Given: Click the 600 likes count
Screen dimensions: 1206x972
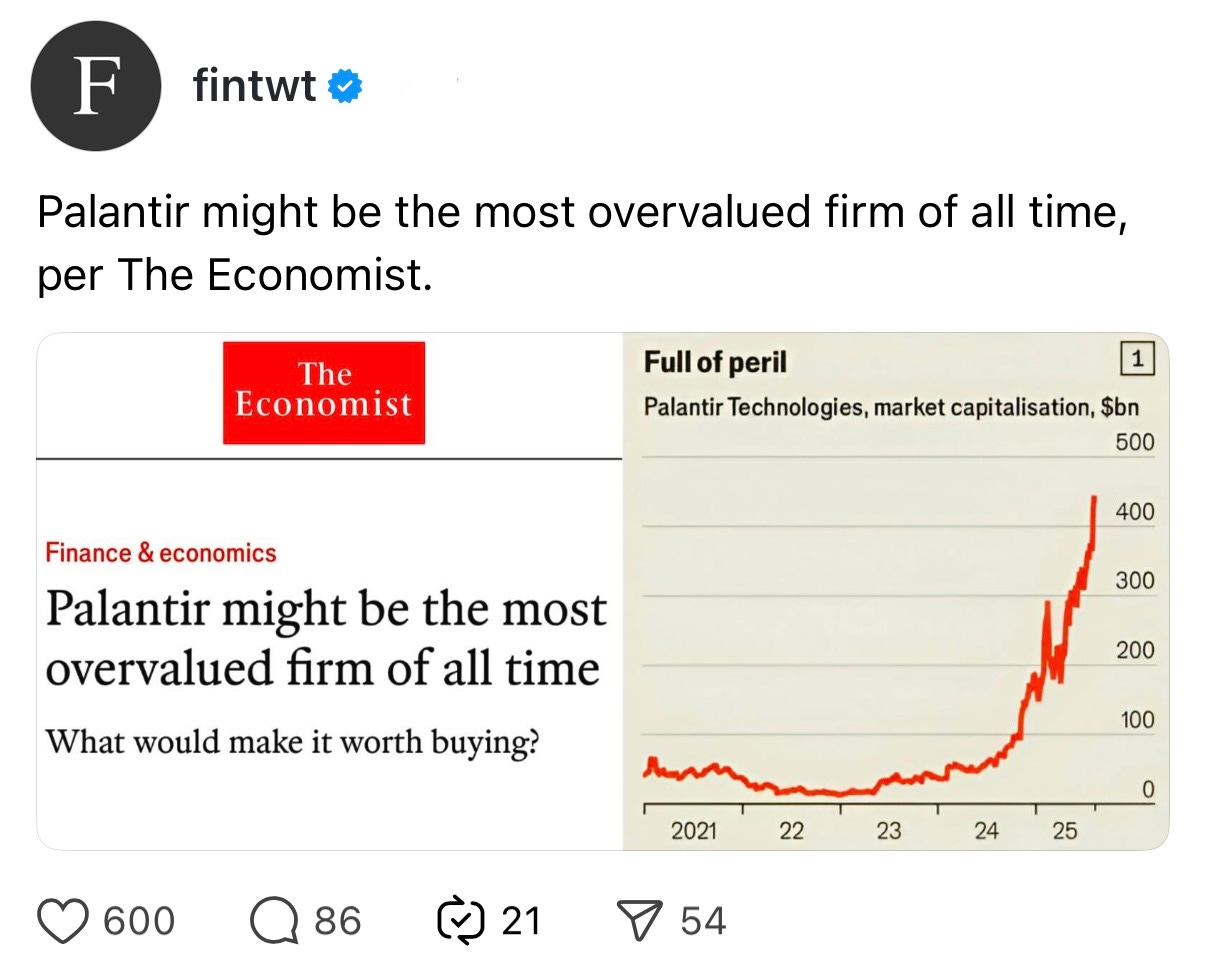Looking at the screenshot, I should pyautogui.click(x=139, y=921).
